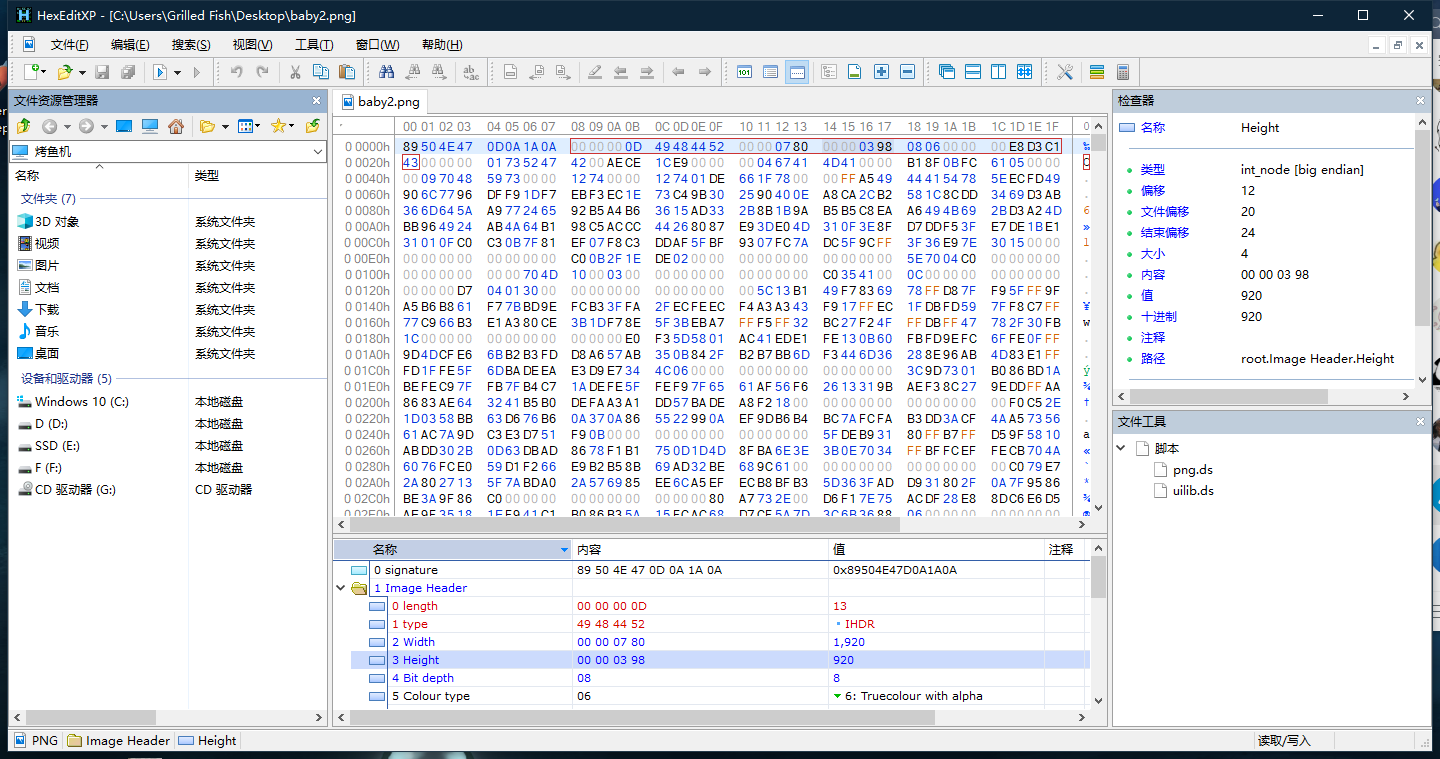Click the scissors Cut icon
Viewport: 1440px width, 759px height.
tap(295, 72)
